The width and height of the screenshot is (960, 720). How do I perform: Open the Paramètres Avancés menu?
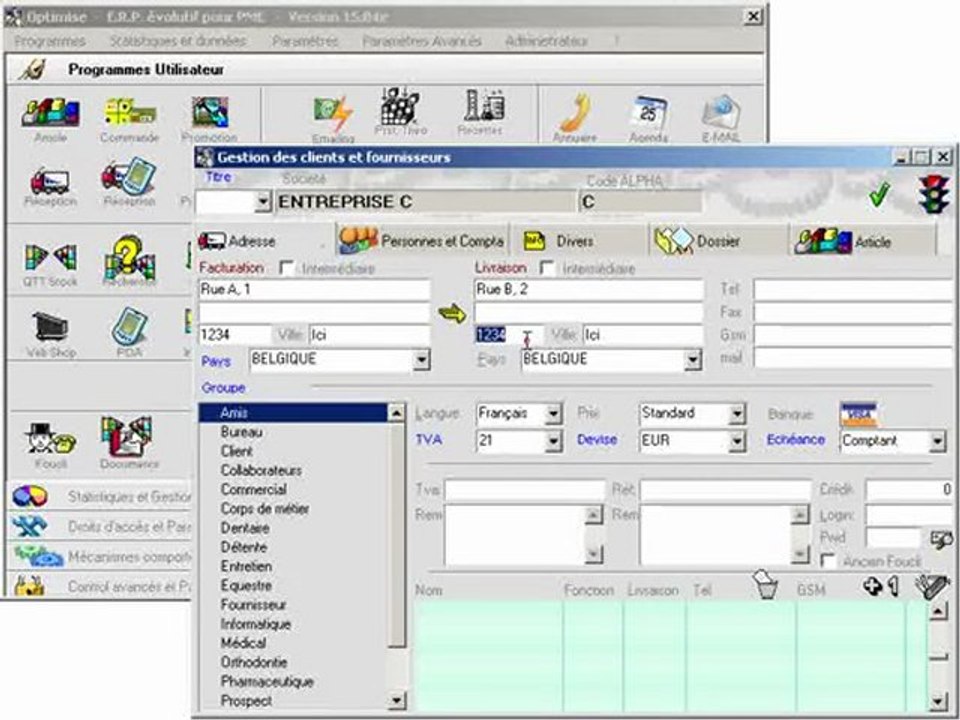422,41
